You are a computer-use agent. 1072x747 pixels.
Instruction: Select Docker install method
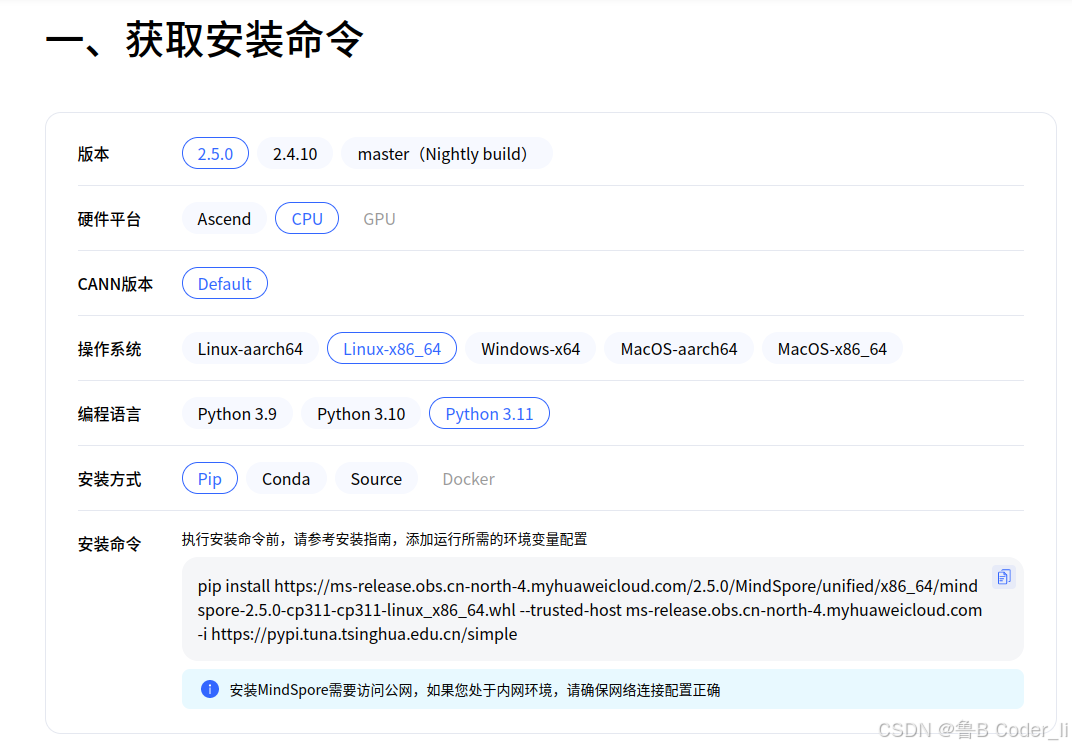[x=468, y=478]
